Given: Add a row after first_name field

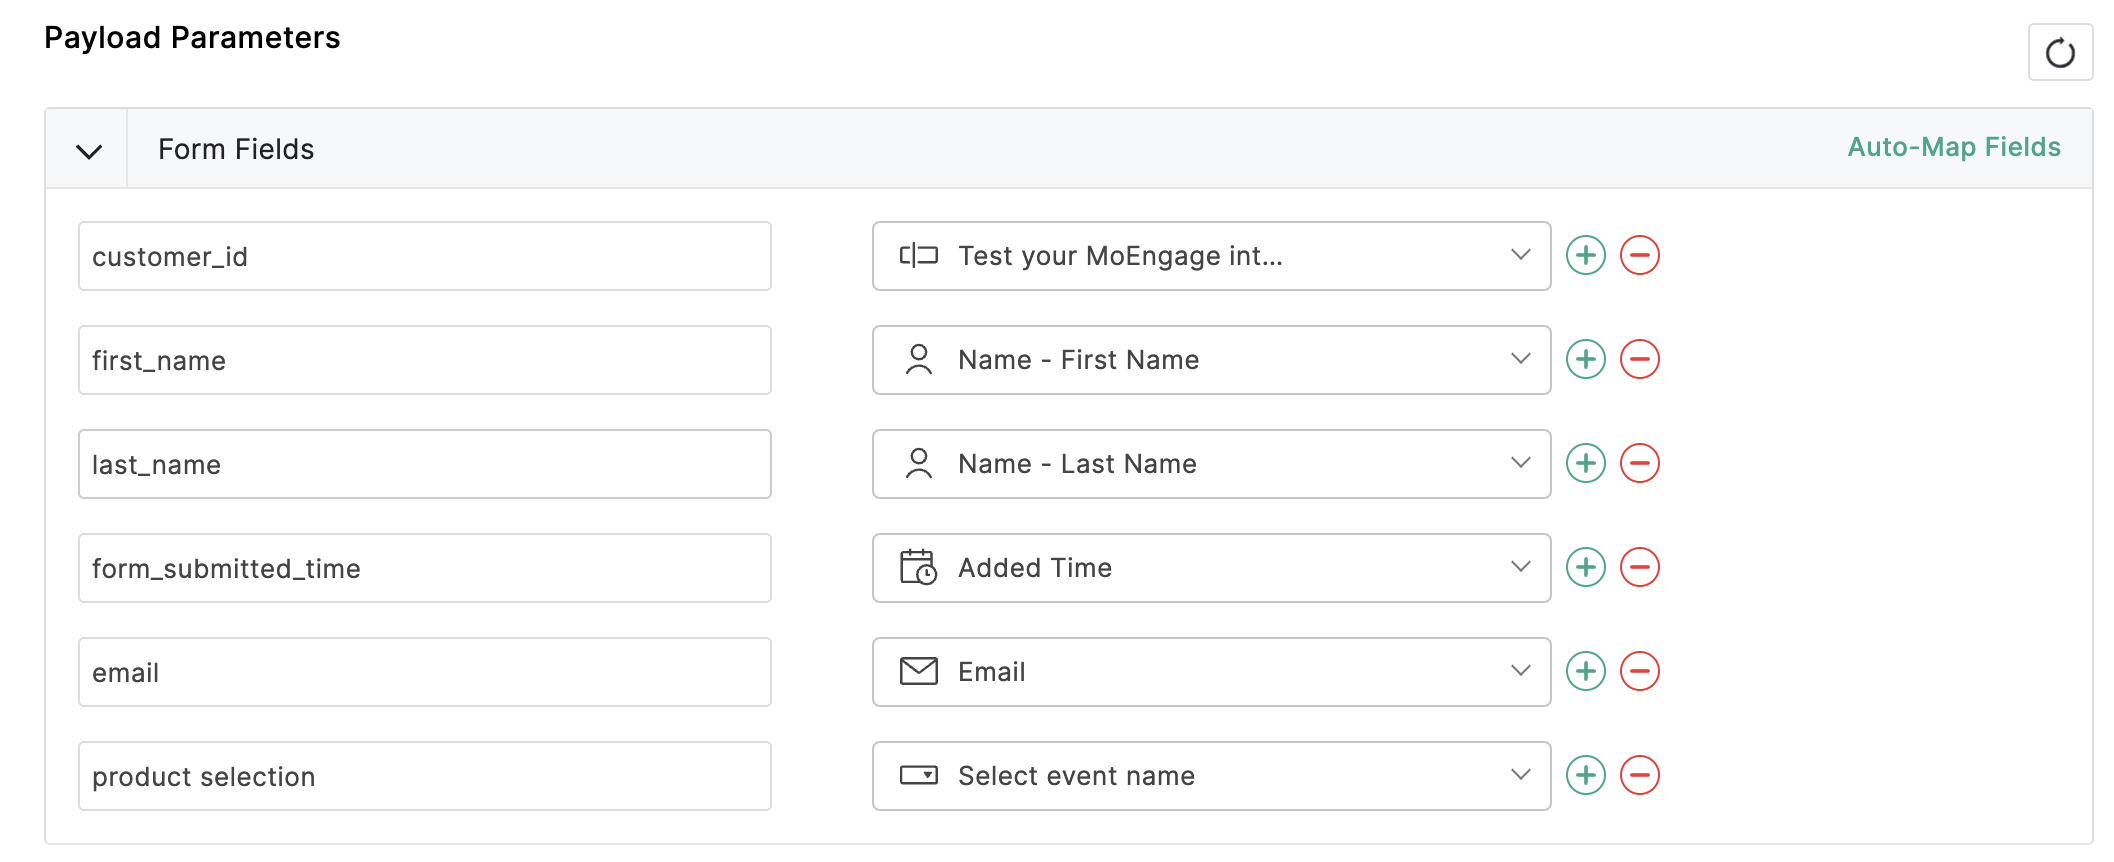Looking at the screenshot, I should (1585, 360).
